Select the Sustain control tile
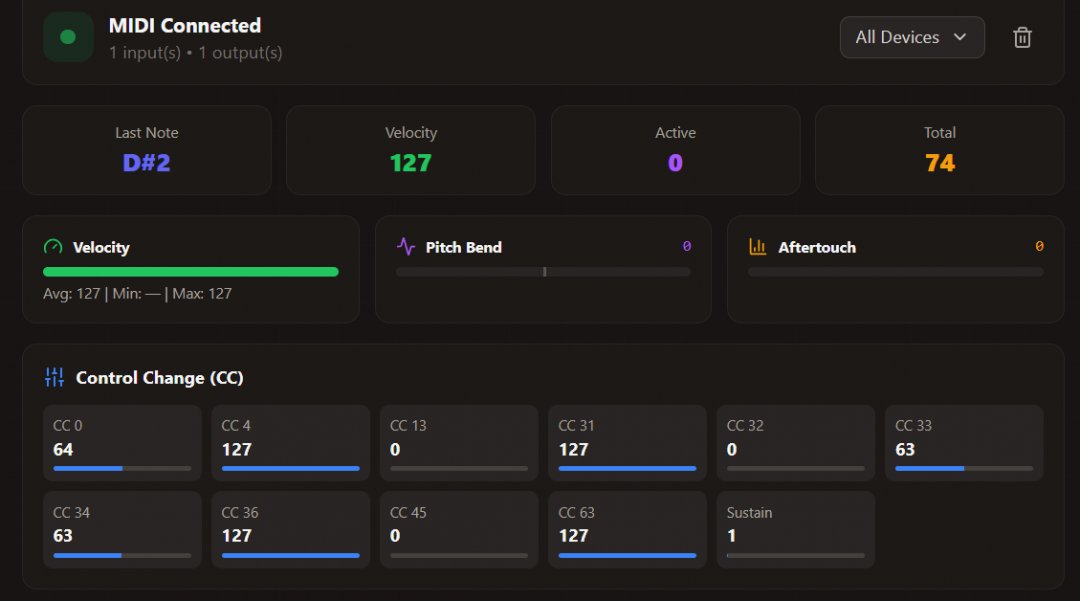The width and height of the screenshot is (1080, 601). pyautogui.click(x=795, y=529)
